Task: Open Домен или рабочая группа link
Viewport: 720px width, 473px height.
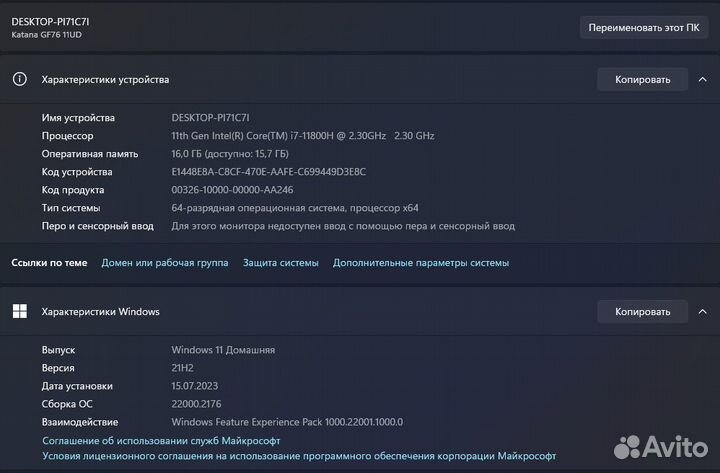Action: (x=164, y=263)
